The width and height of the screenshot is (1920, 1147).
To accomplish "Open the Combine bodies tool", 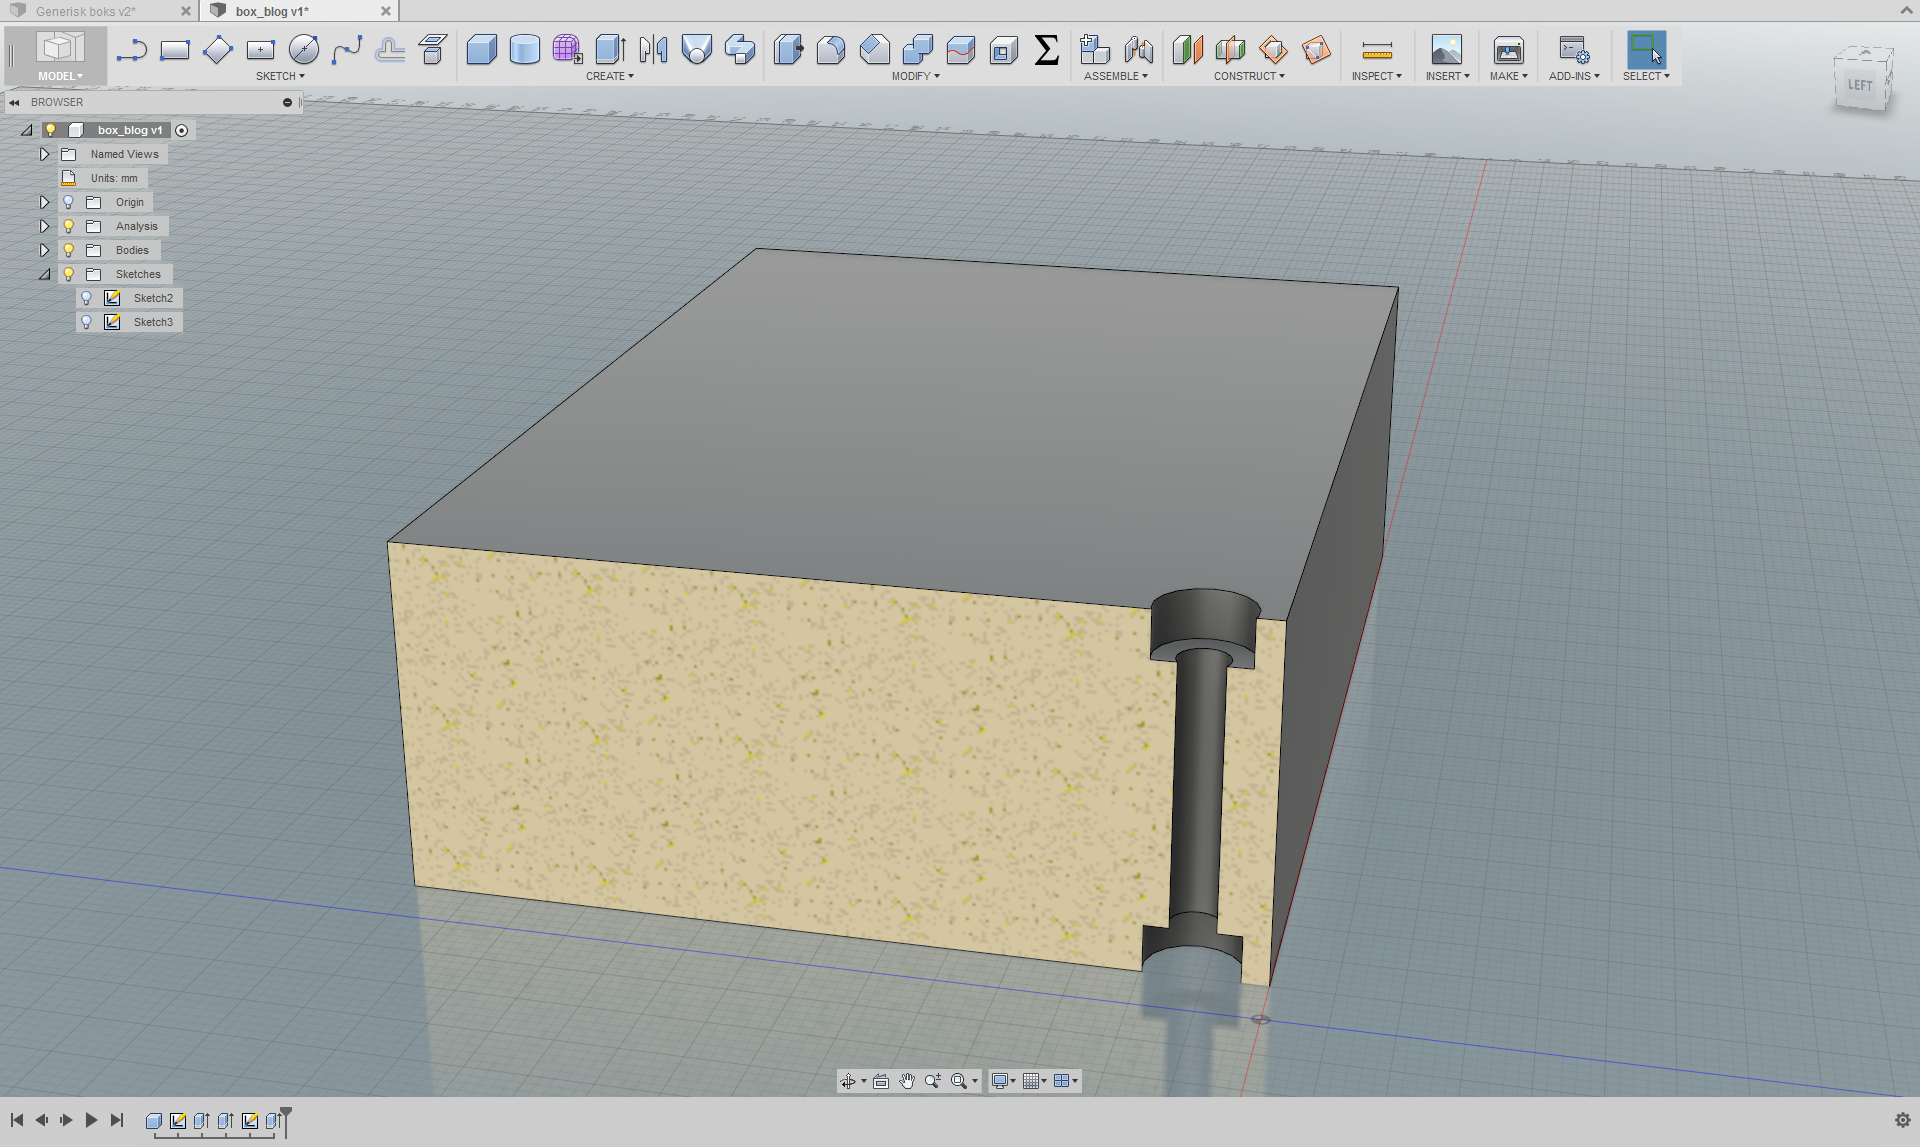I will coord(918,49).
